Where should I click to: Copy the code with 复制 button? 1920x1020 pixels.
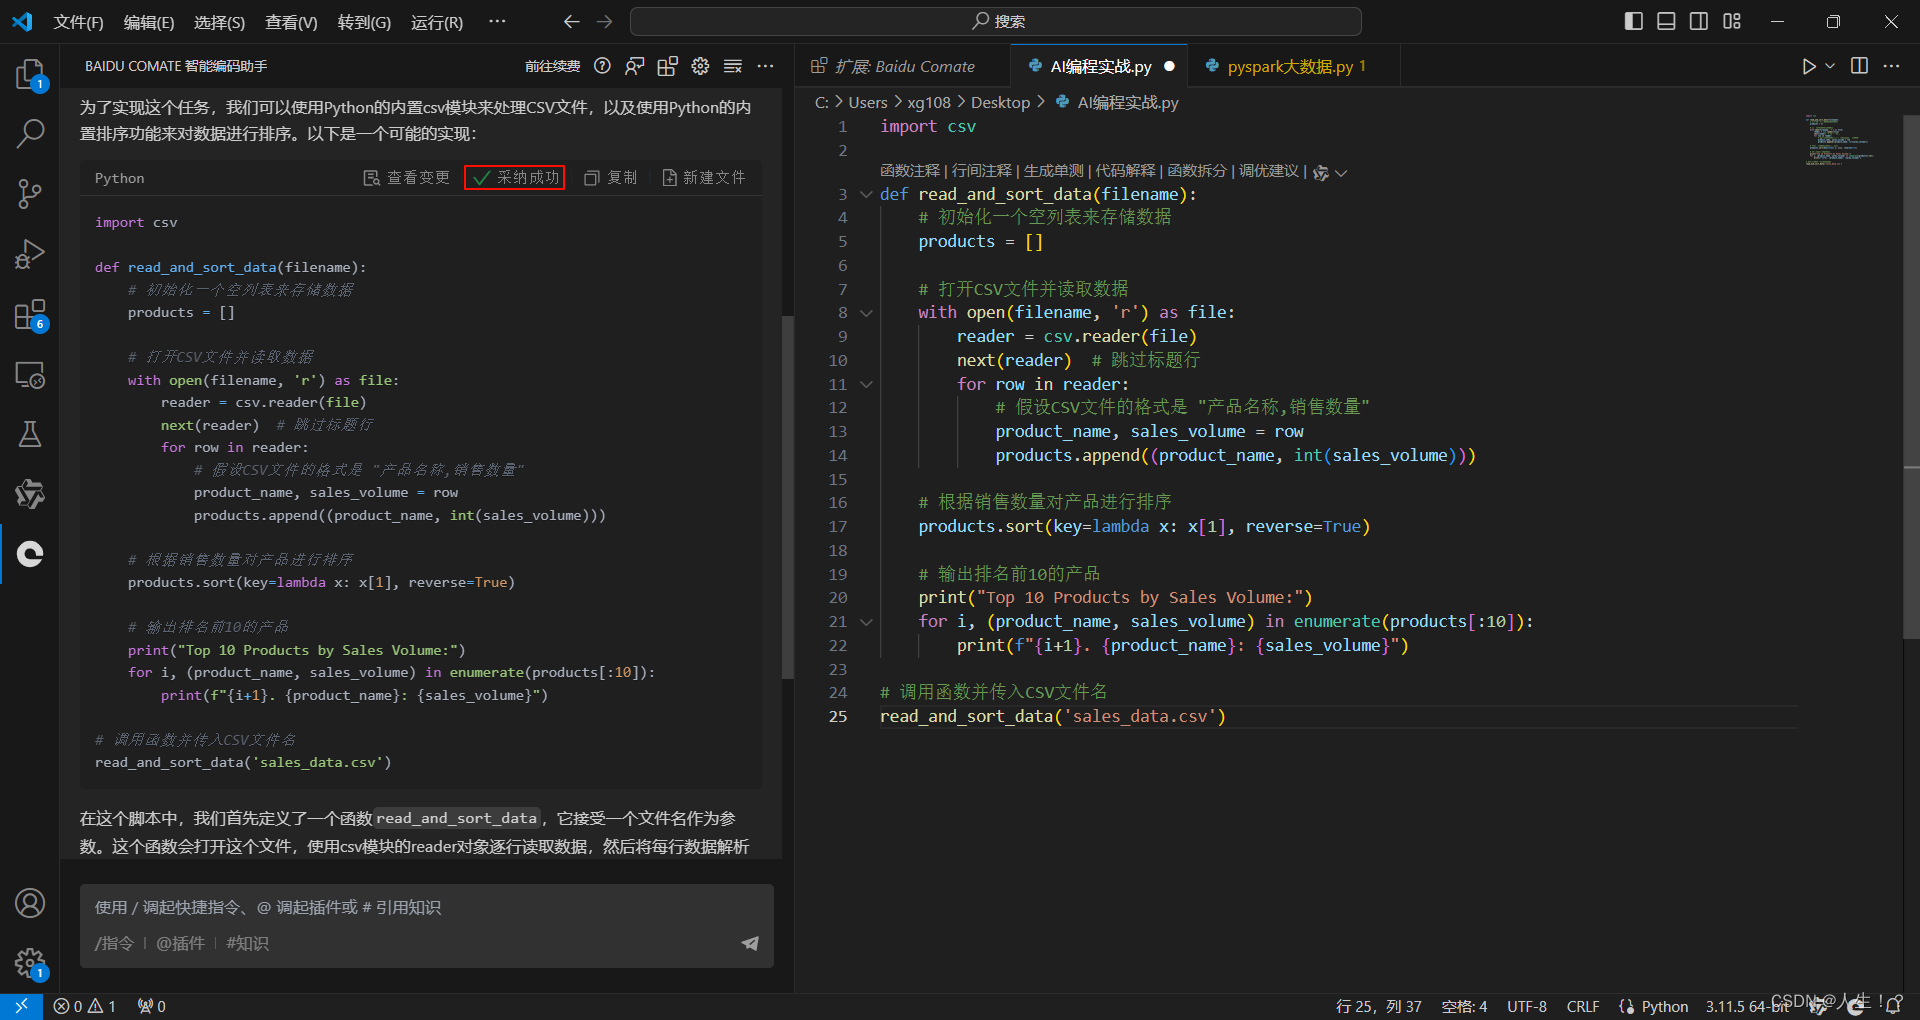[x=610, y=177]
